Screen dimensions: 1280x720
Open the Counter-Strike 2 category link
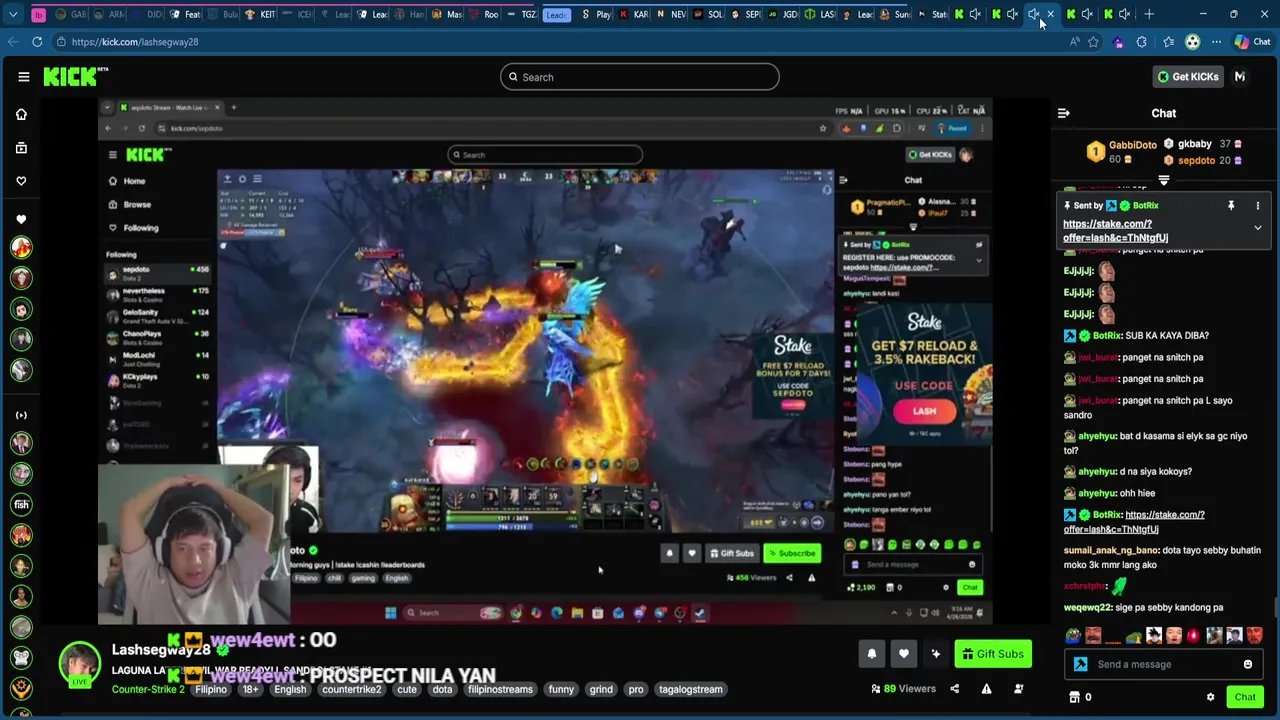(148, 689)
